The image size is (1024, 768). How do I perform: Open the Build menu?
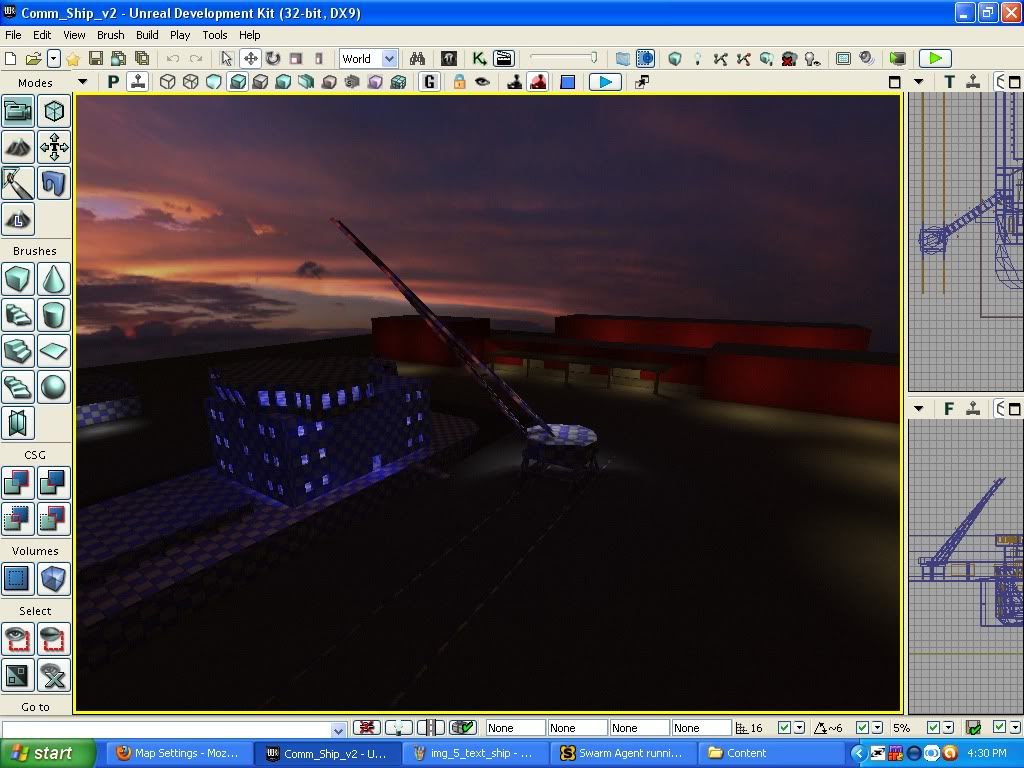147,35
